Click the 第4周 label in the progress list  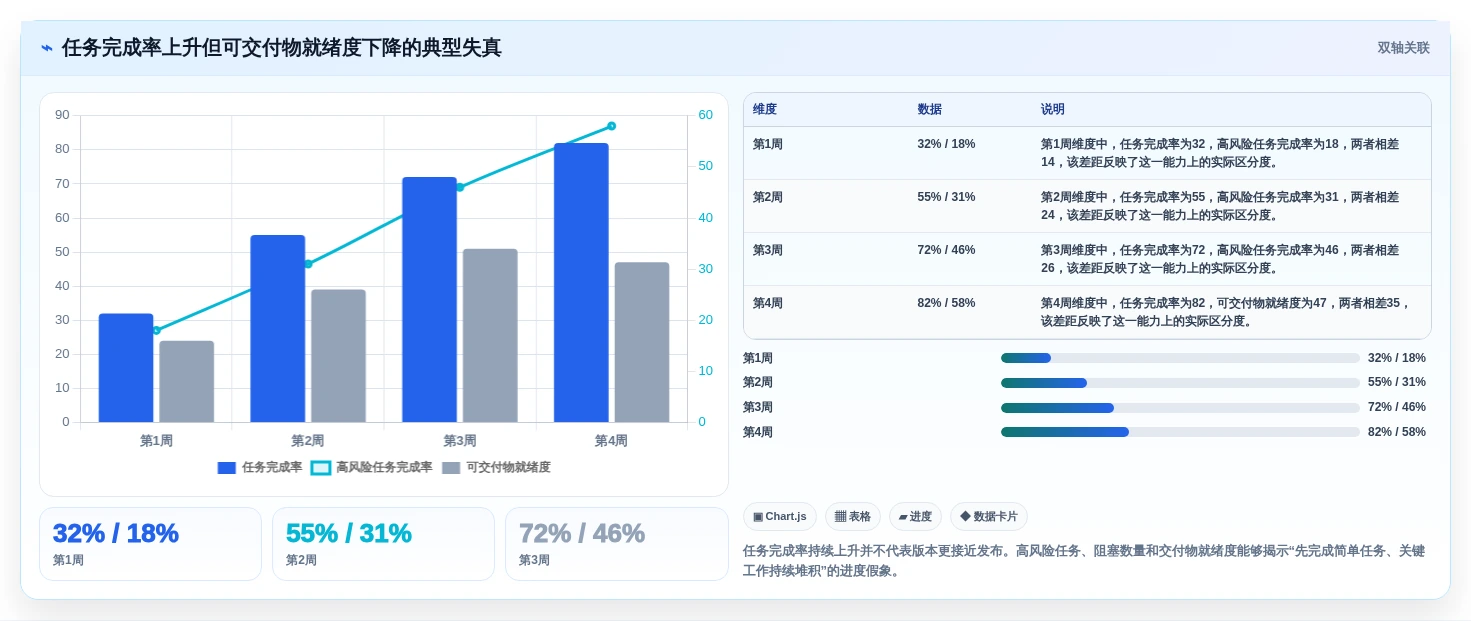tap(758, 432)
